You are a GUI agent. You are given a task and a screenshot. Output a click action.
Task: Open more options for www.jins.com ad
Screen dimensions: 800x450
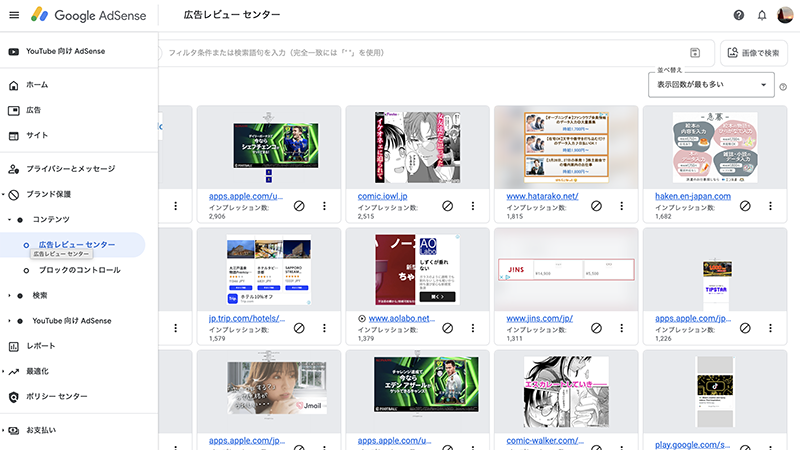tap(621, 328)
